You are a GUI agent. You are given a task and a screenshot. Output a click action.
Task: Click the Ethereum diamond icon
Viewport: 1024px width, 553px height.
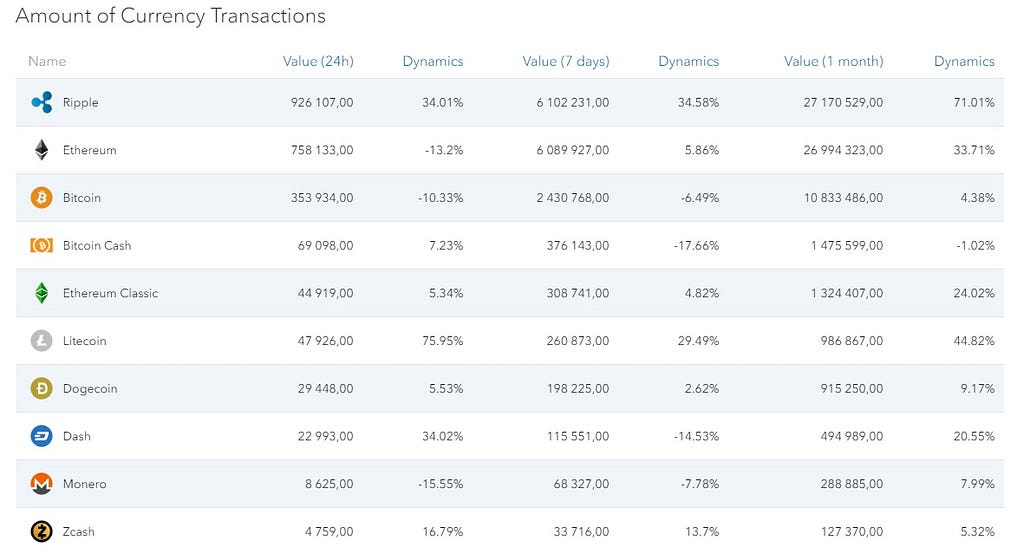[x=41, y=150]
